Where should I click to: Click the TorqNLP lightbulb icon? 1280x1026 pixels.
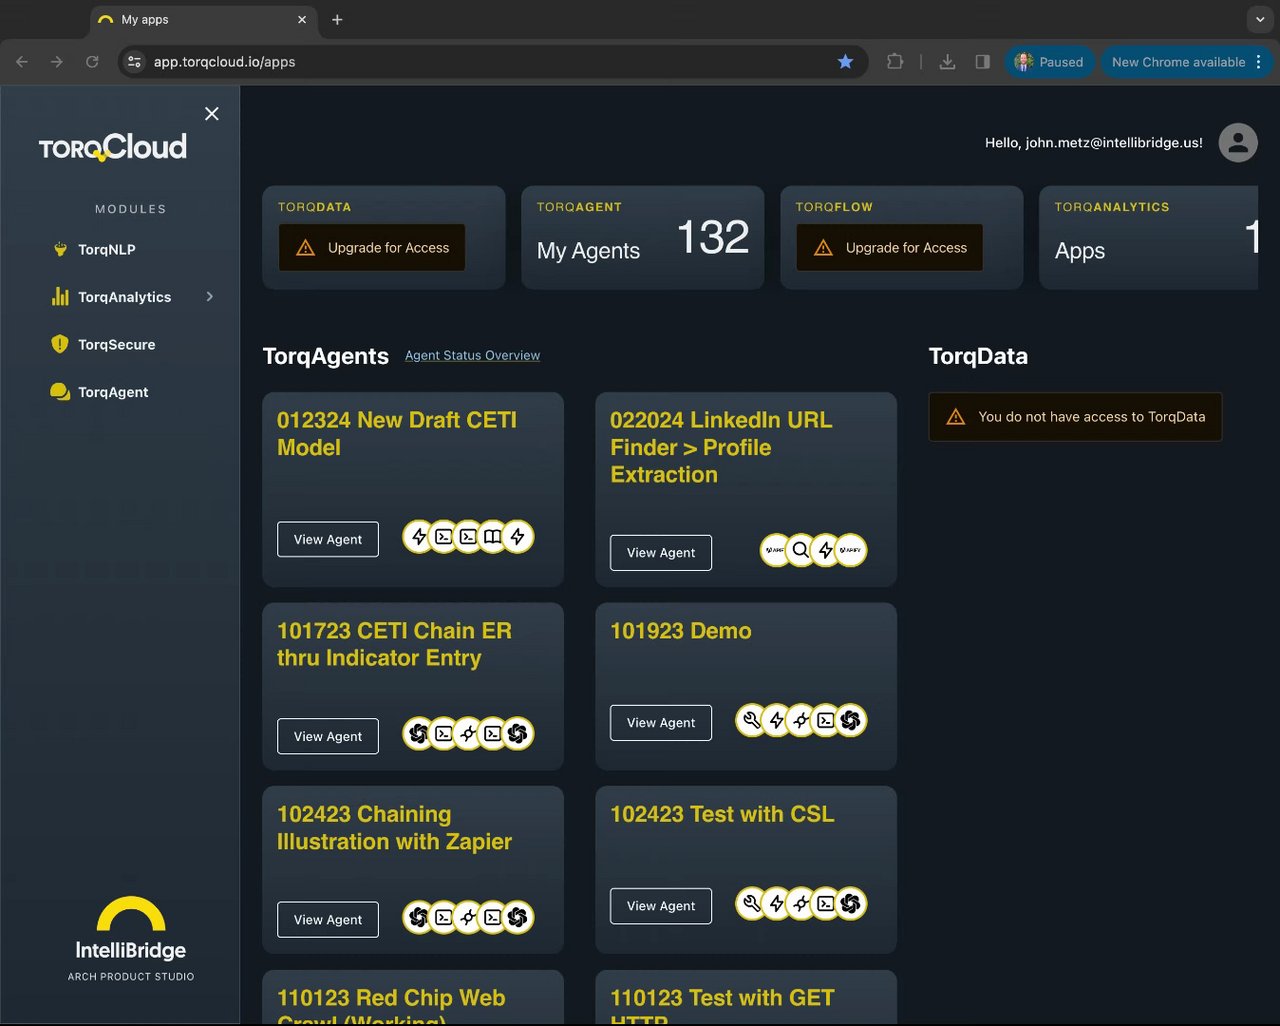[x=60, y=249]
